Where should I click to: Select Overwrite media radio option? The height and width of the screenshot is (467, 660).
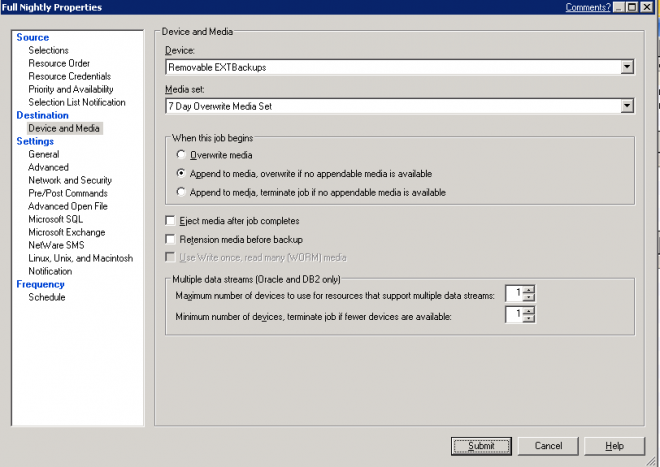click(181, 155)
